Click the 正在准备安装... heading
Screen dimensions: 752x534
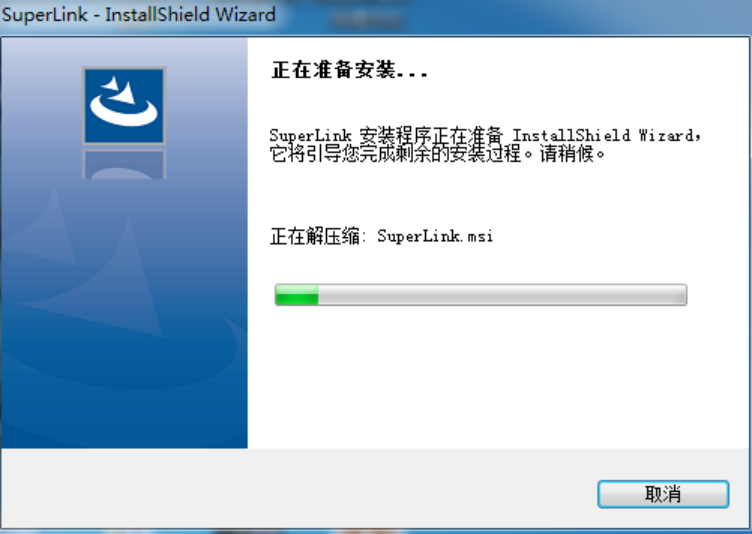pyautogui.click(x=349, y=71)
